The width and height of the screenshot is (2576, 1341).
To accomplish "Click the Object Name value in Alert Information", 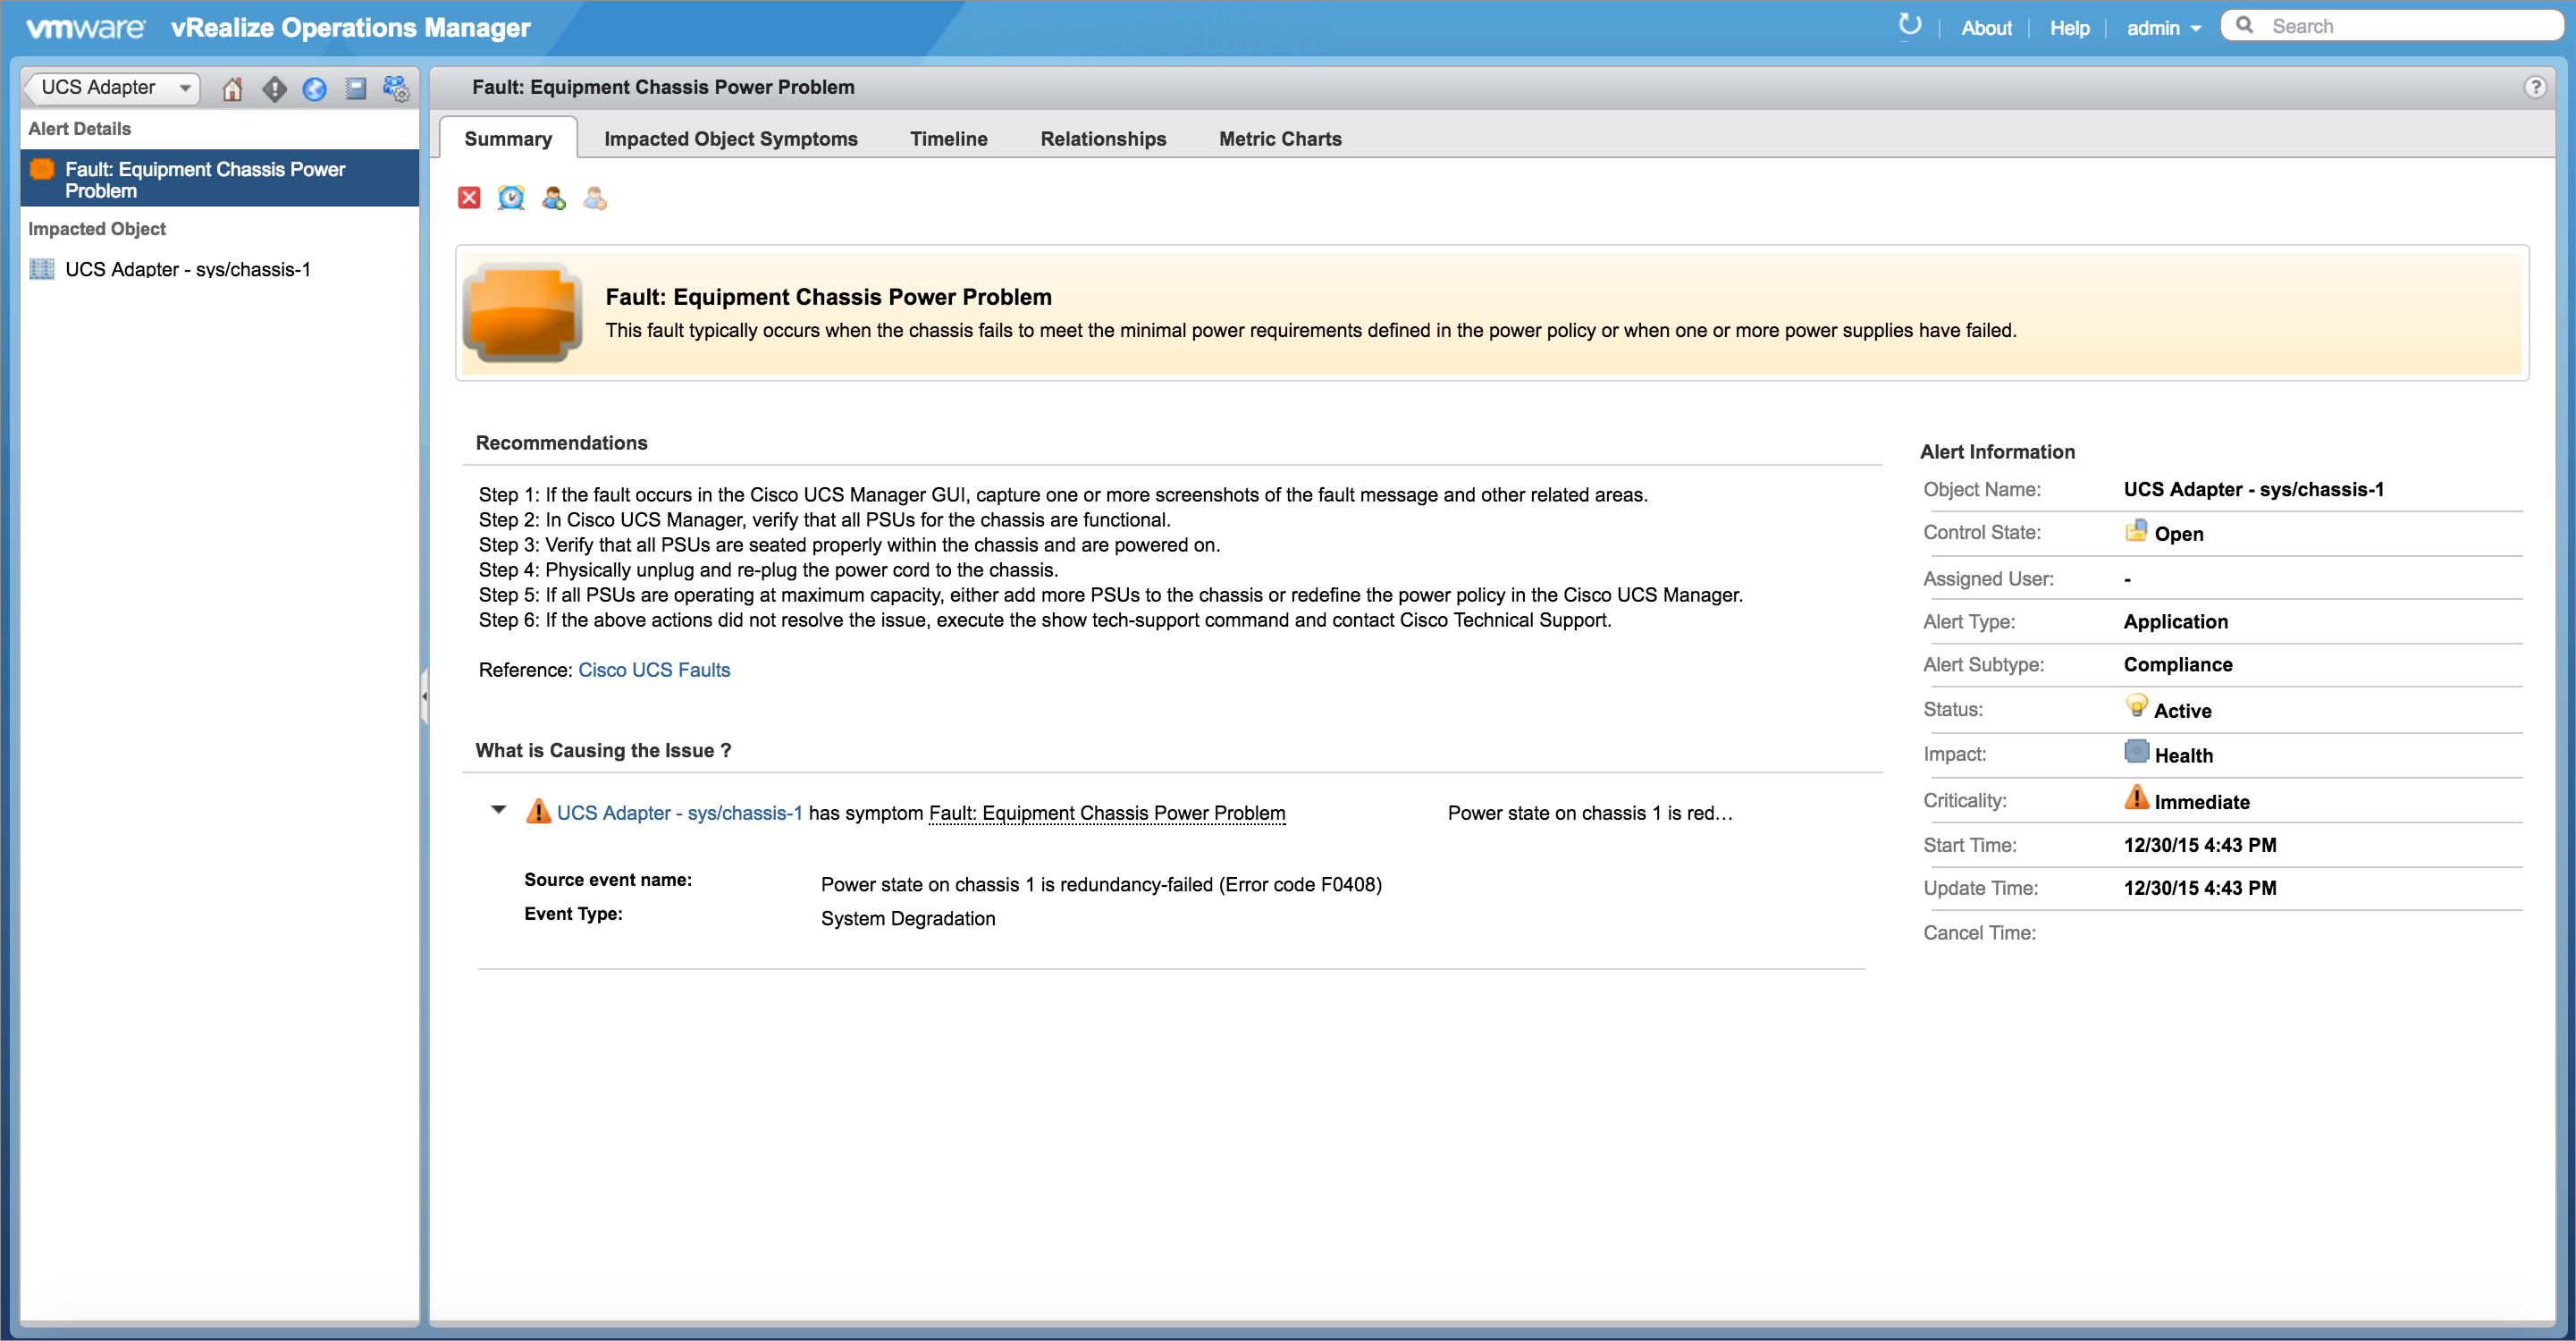I will click(x=2253, y=489).
